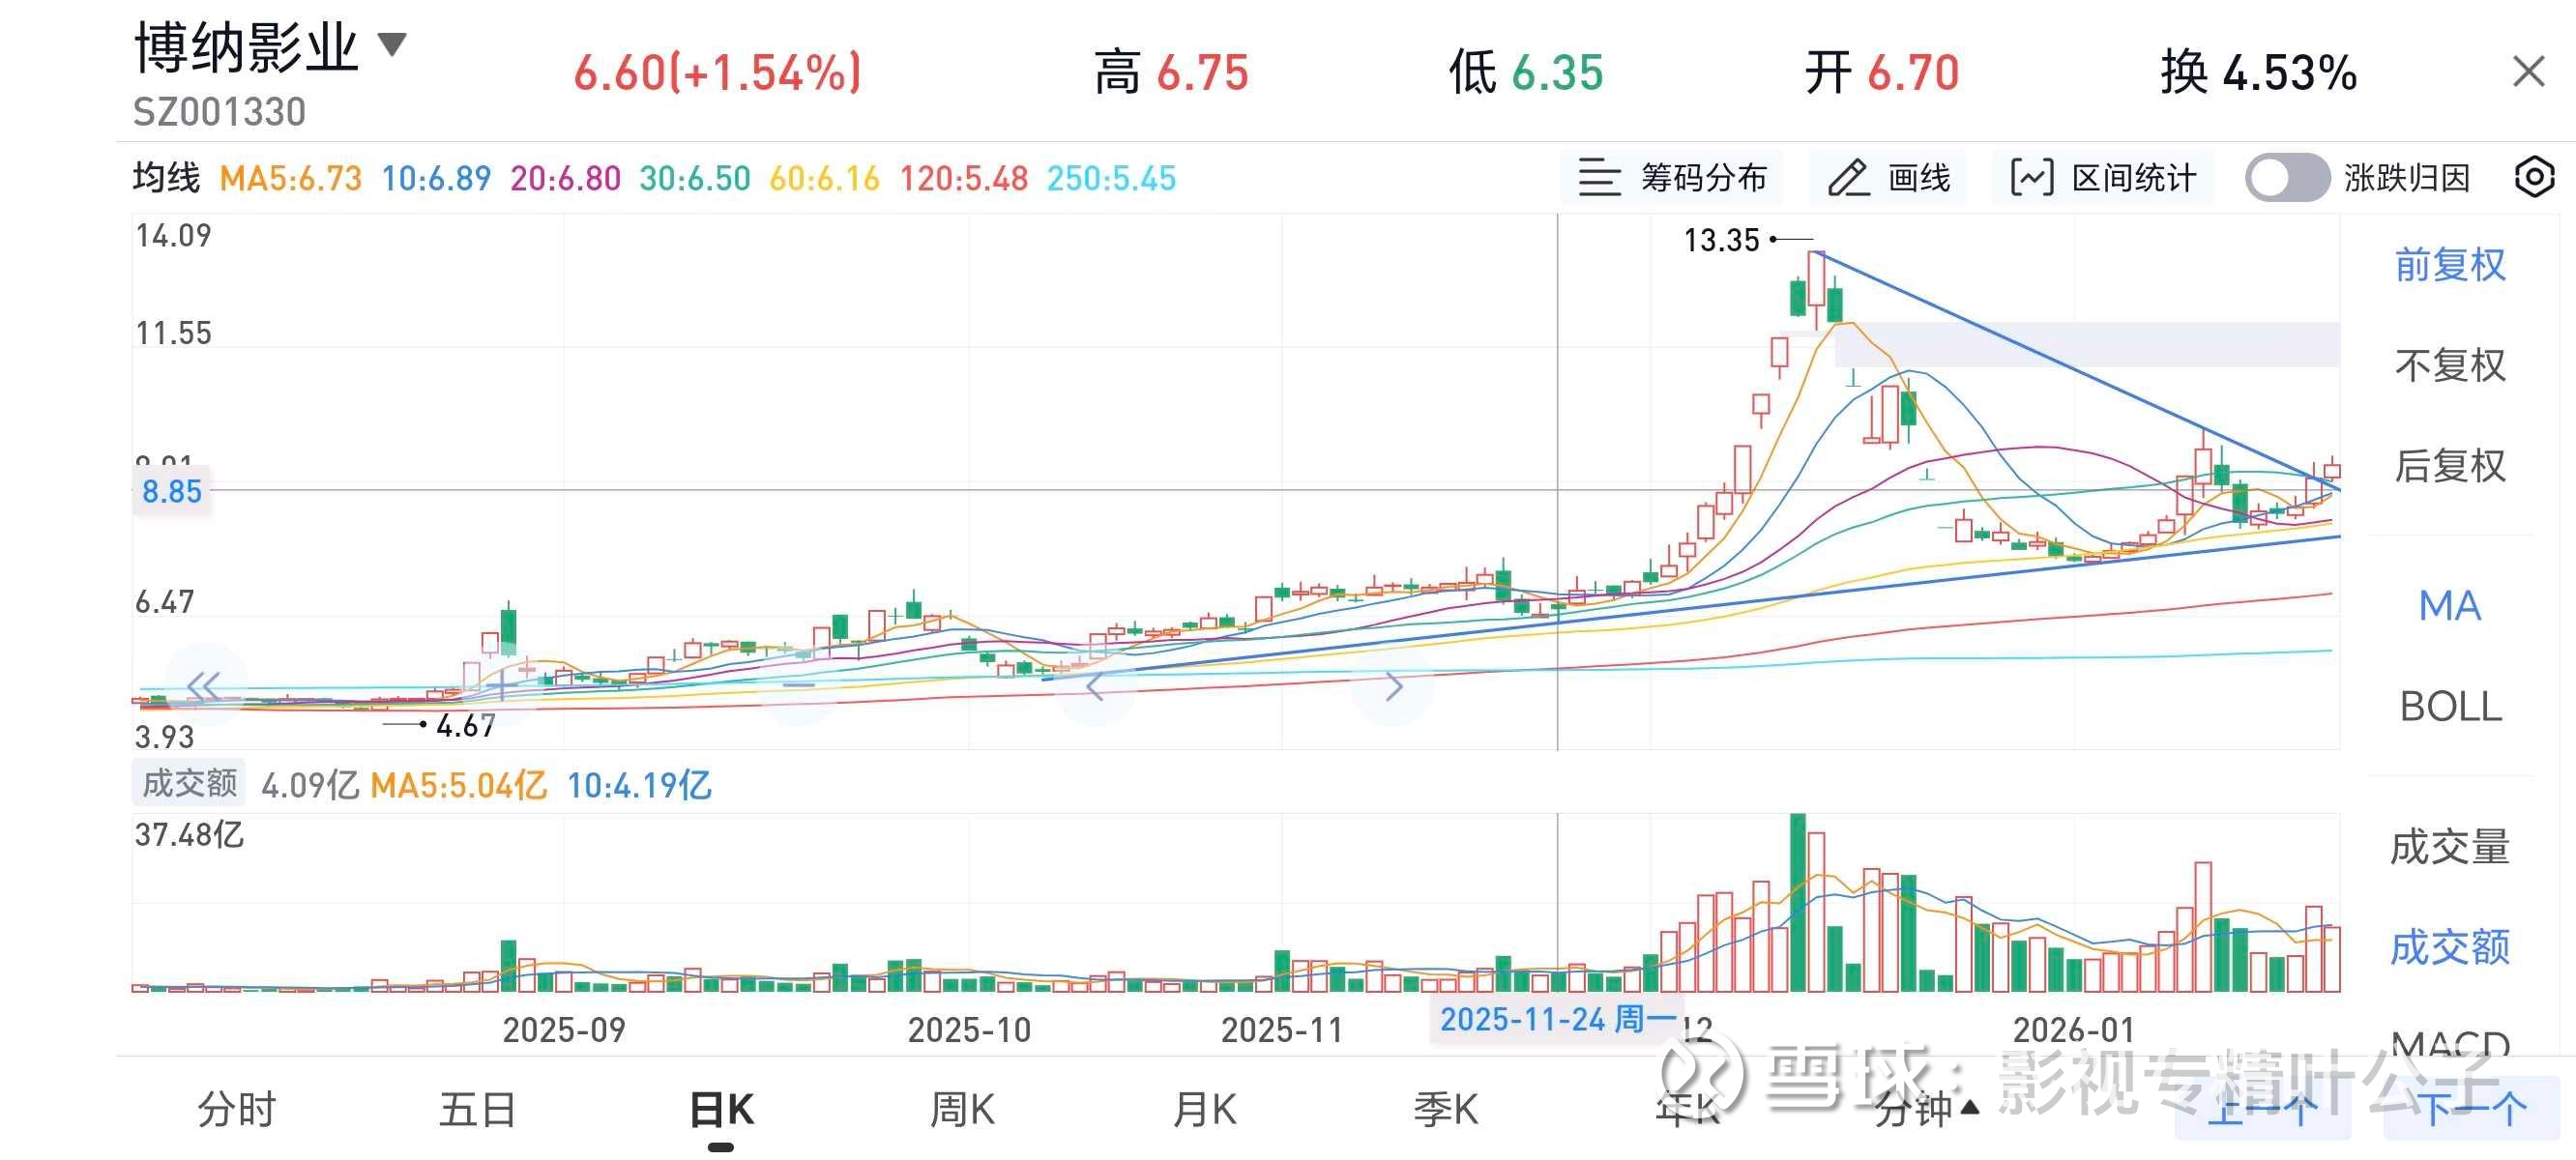Viewport: 2576px width, 1160px height.
Task: Open chart settings hexagon gear icon
Action: tap(2534, 178)
